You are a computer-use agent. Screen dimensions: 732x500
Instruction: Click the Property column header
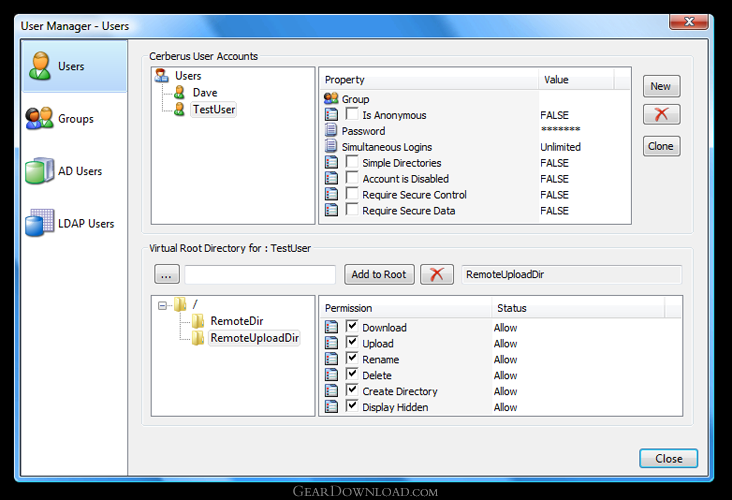point(429,80)
